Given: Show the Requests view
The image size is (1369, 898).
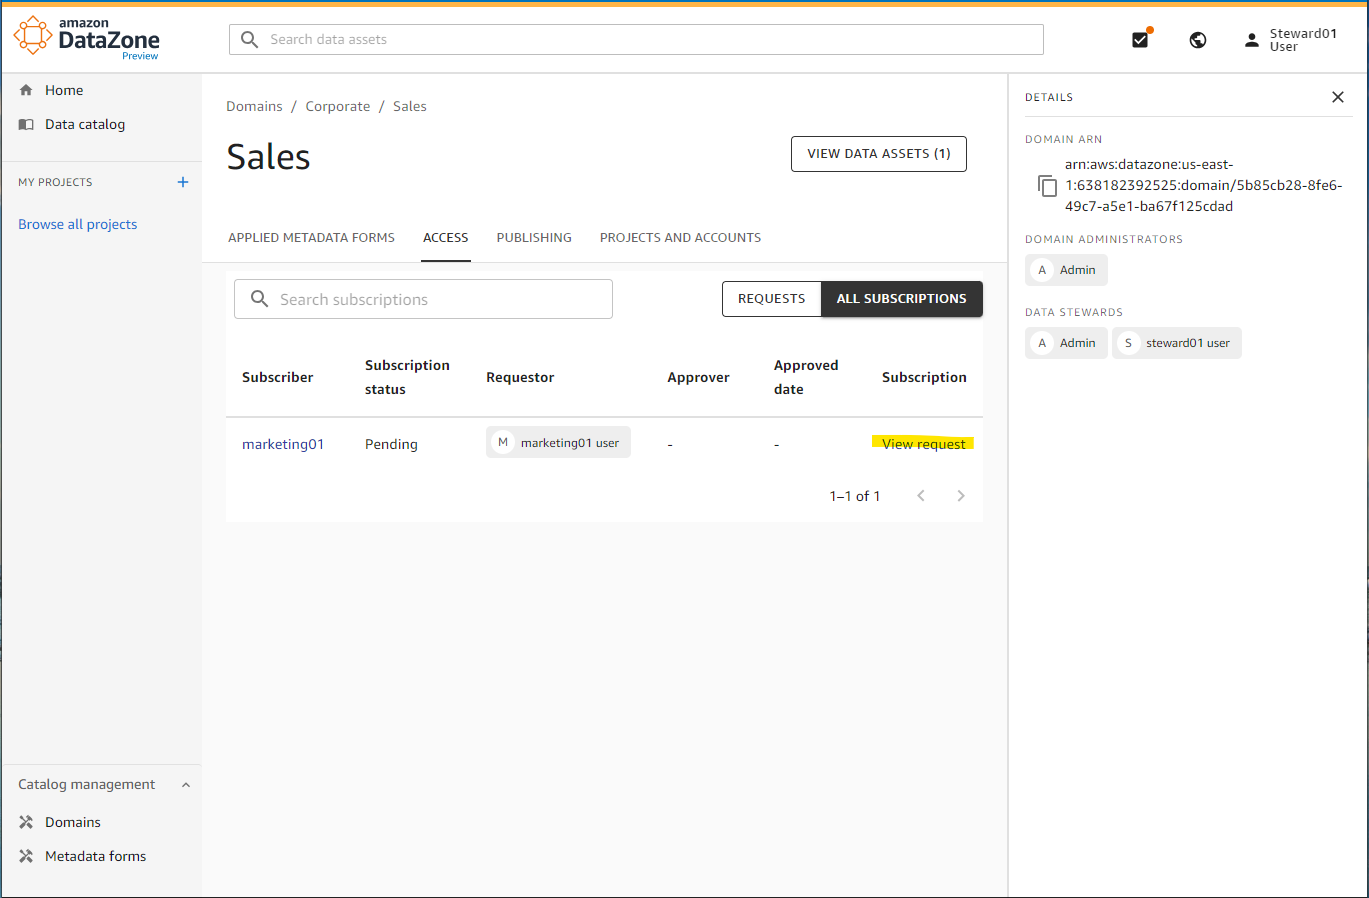Looking at the screenshot, I should pos(772,299).
